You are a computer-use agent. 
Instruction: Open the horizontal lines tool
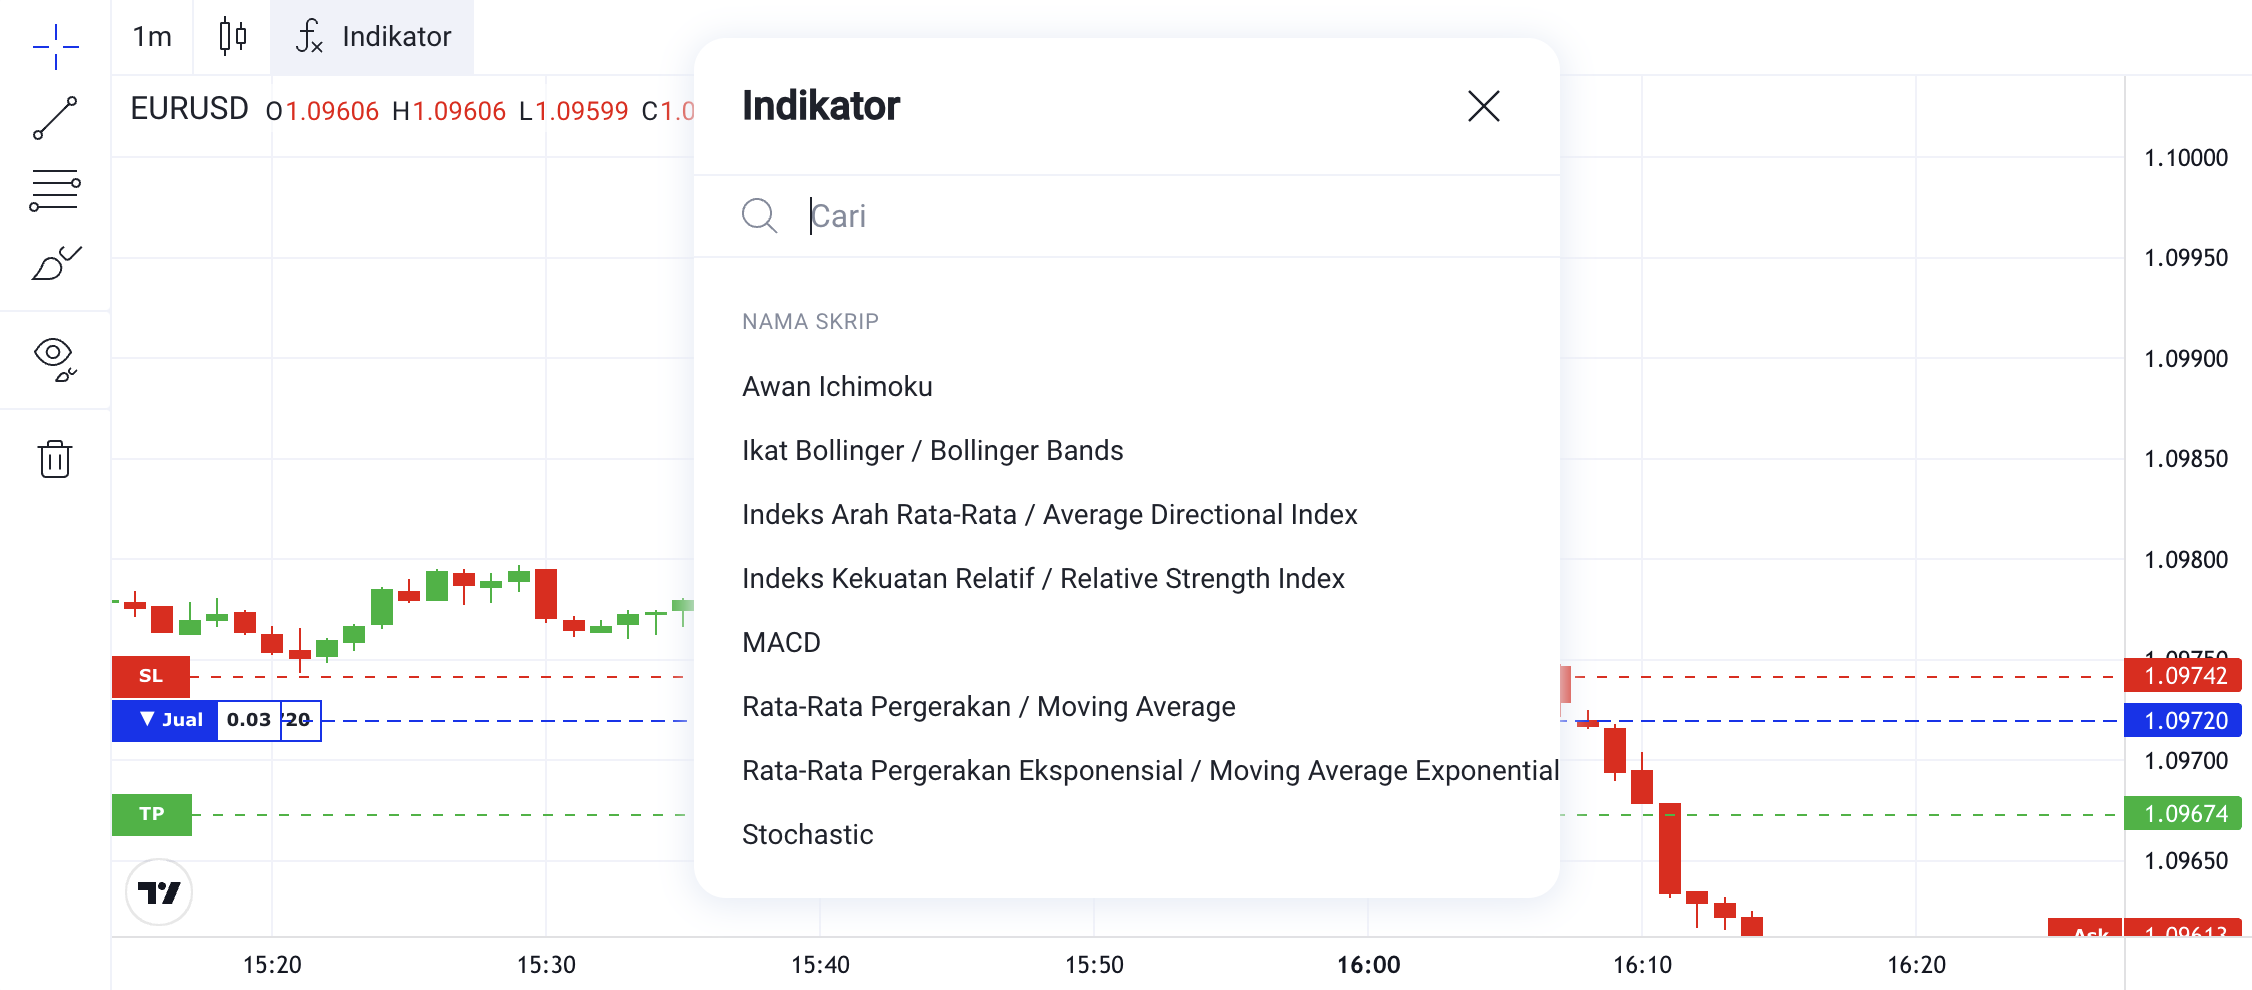pos(56,190)
